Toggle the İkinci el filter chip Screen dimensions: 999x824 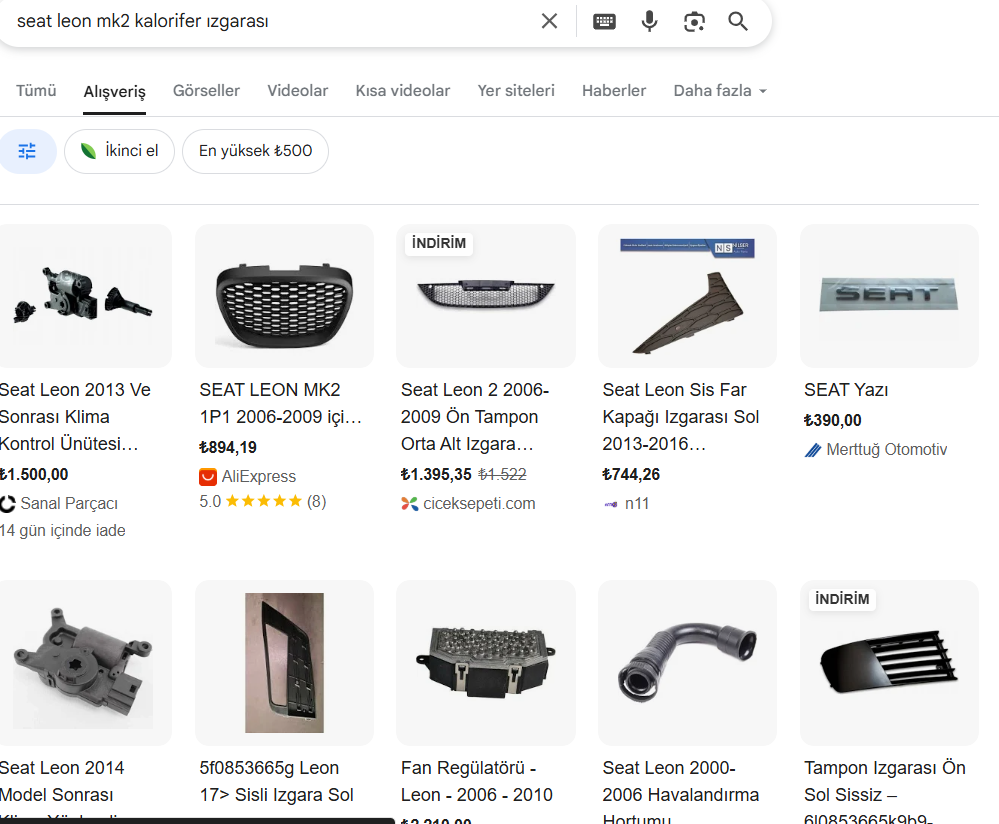(x=119, y=151)
